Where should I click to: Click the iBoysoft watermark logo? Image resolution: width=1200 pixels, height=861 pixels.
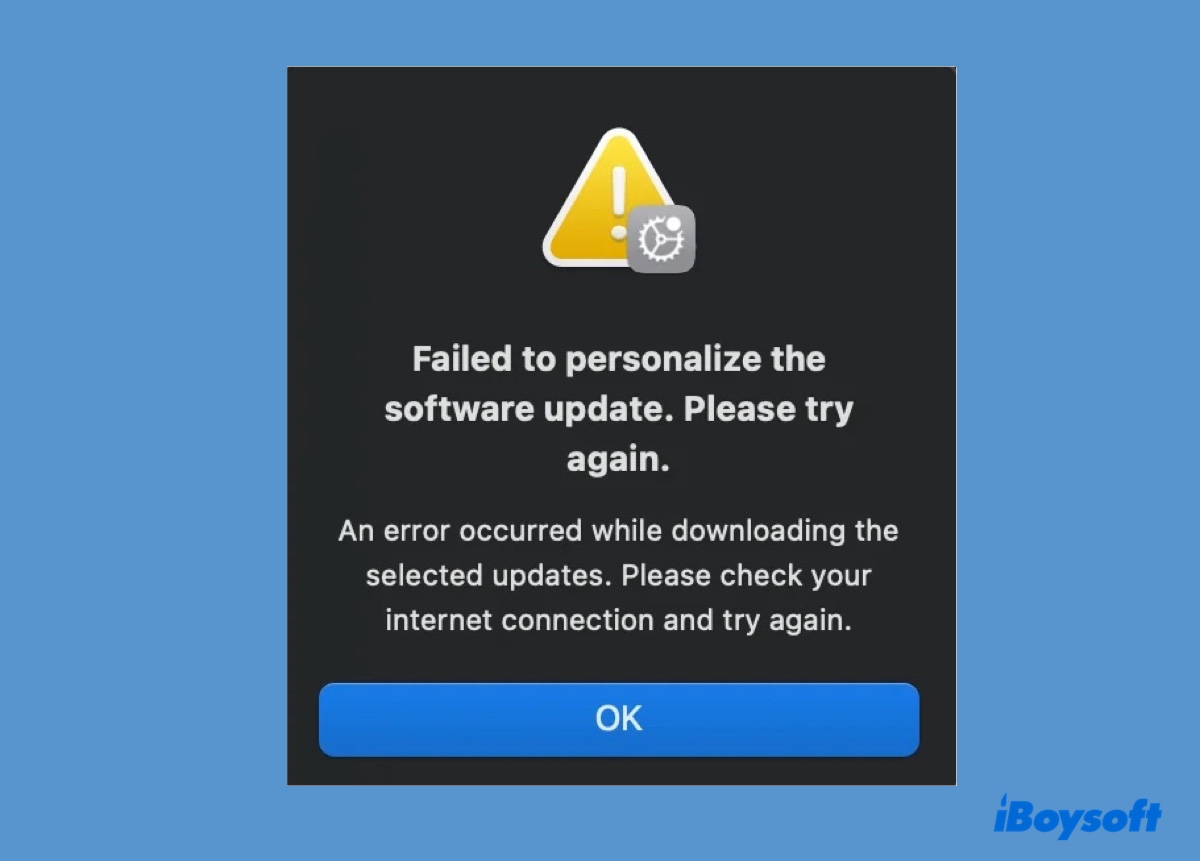(1077, 815)
